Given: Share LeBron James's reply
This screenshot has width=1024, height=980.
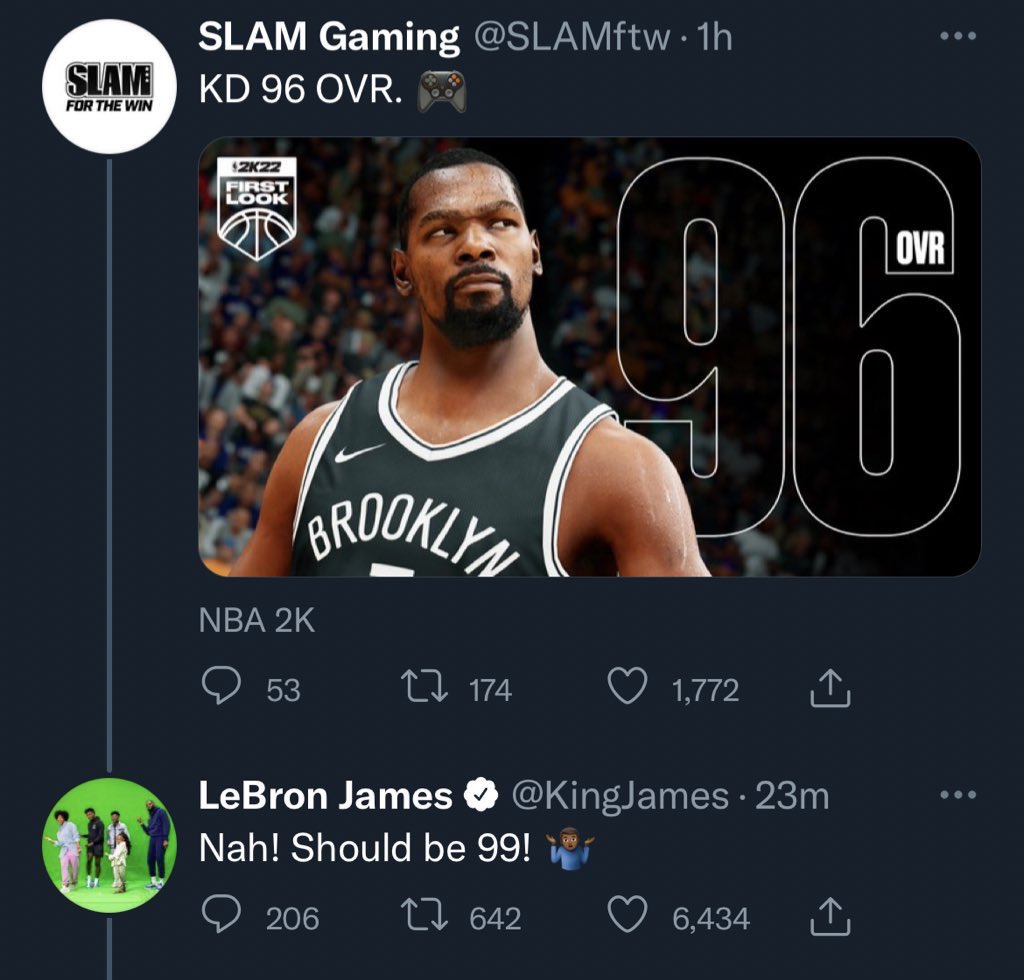Looking at the screenshot, I should [826, 917].
